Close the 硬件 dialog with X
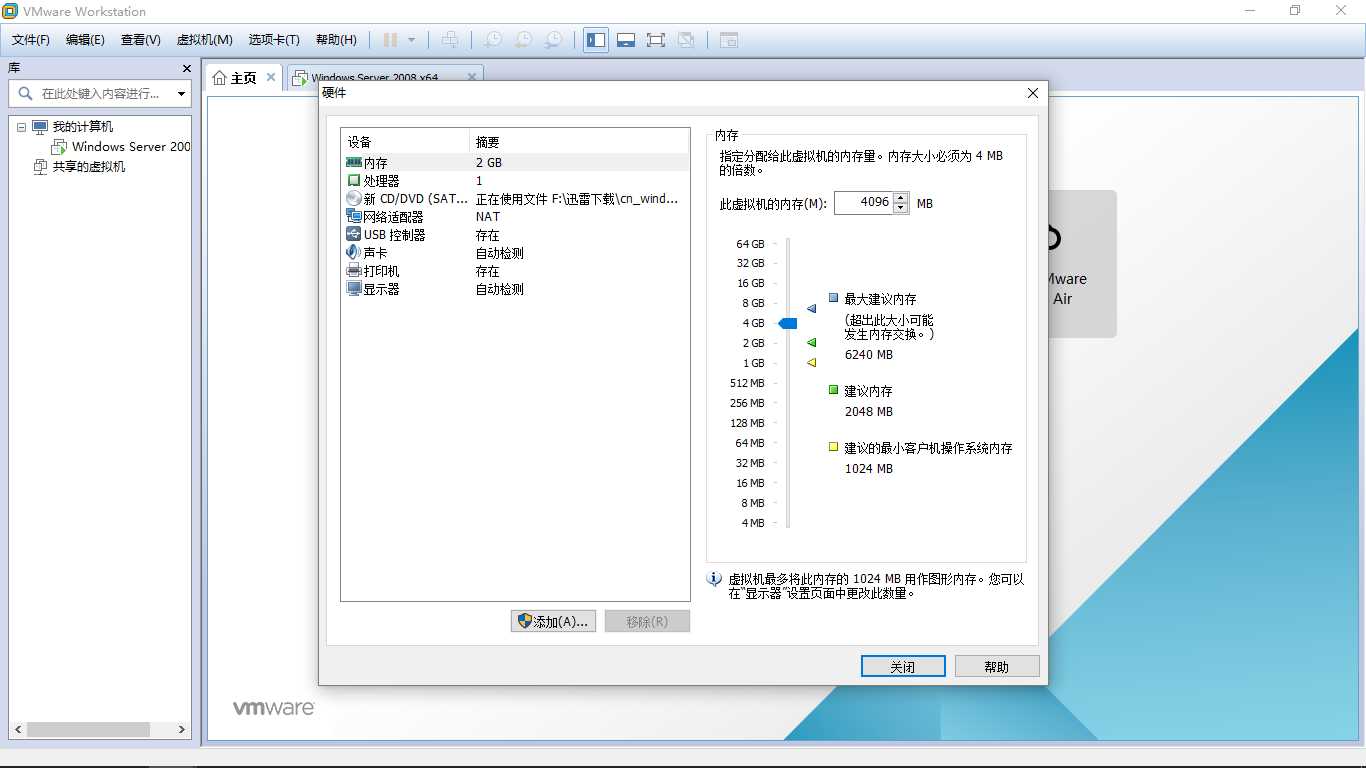This screenshot has width=1366, height=768. click(x=1033, y=93)
